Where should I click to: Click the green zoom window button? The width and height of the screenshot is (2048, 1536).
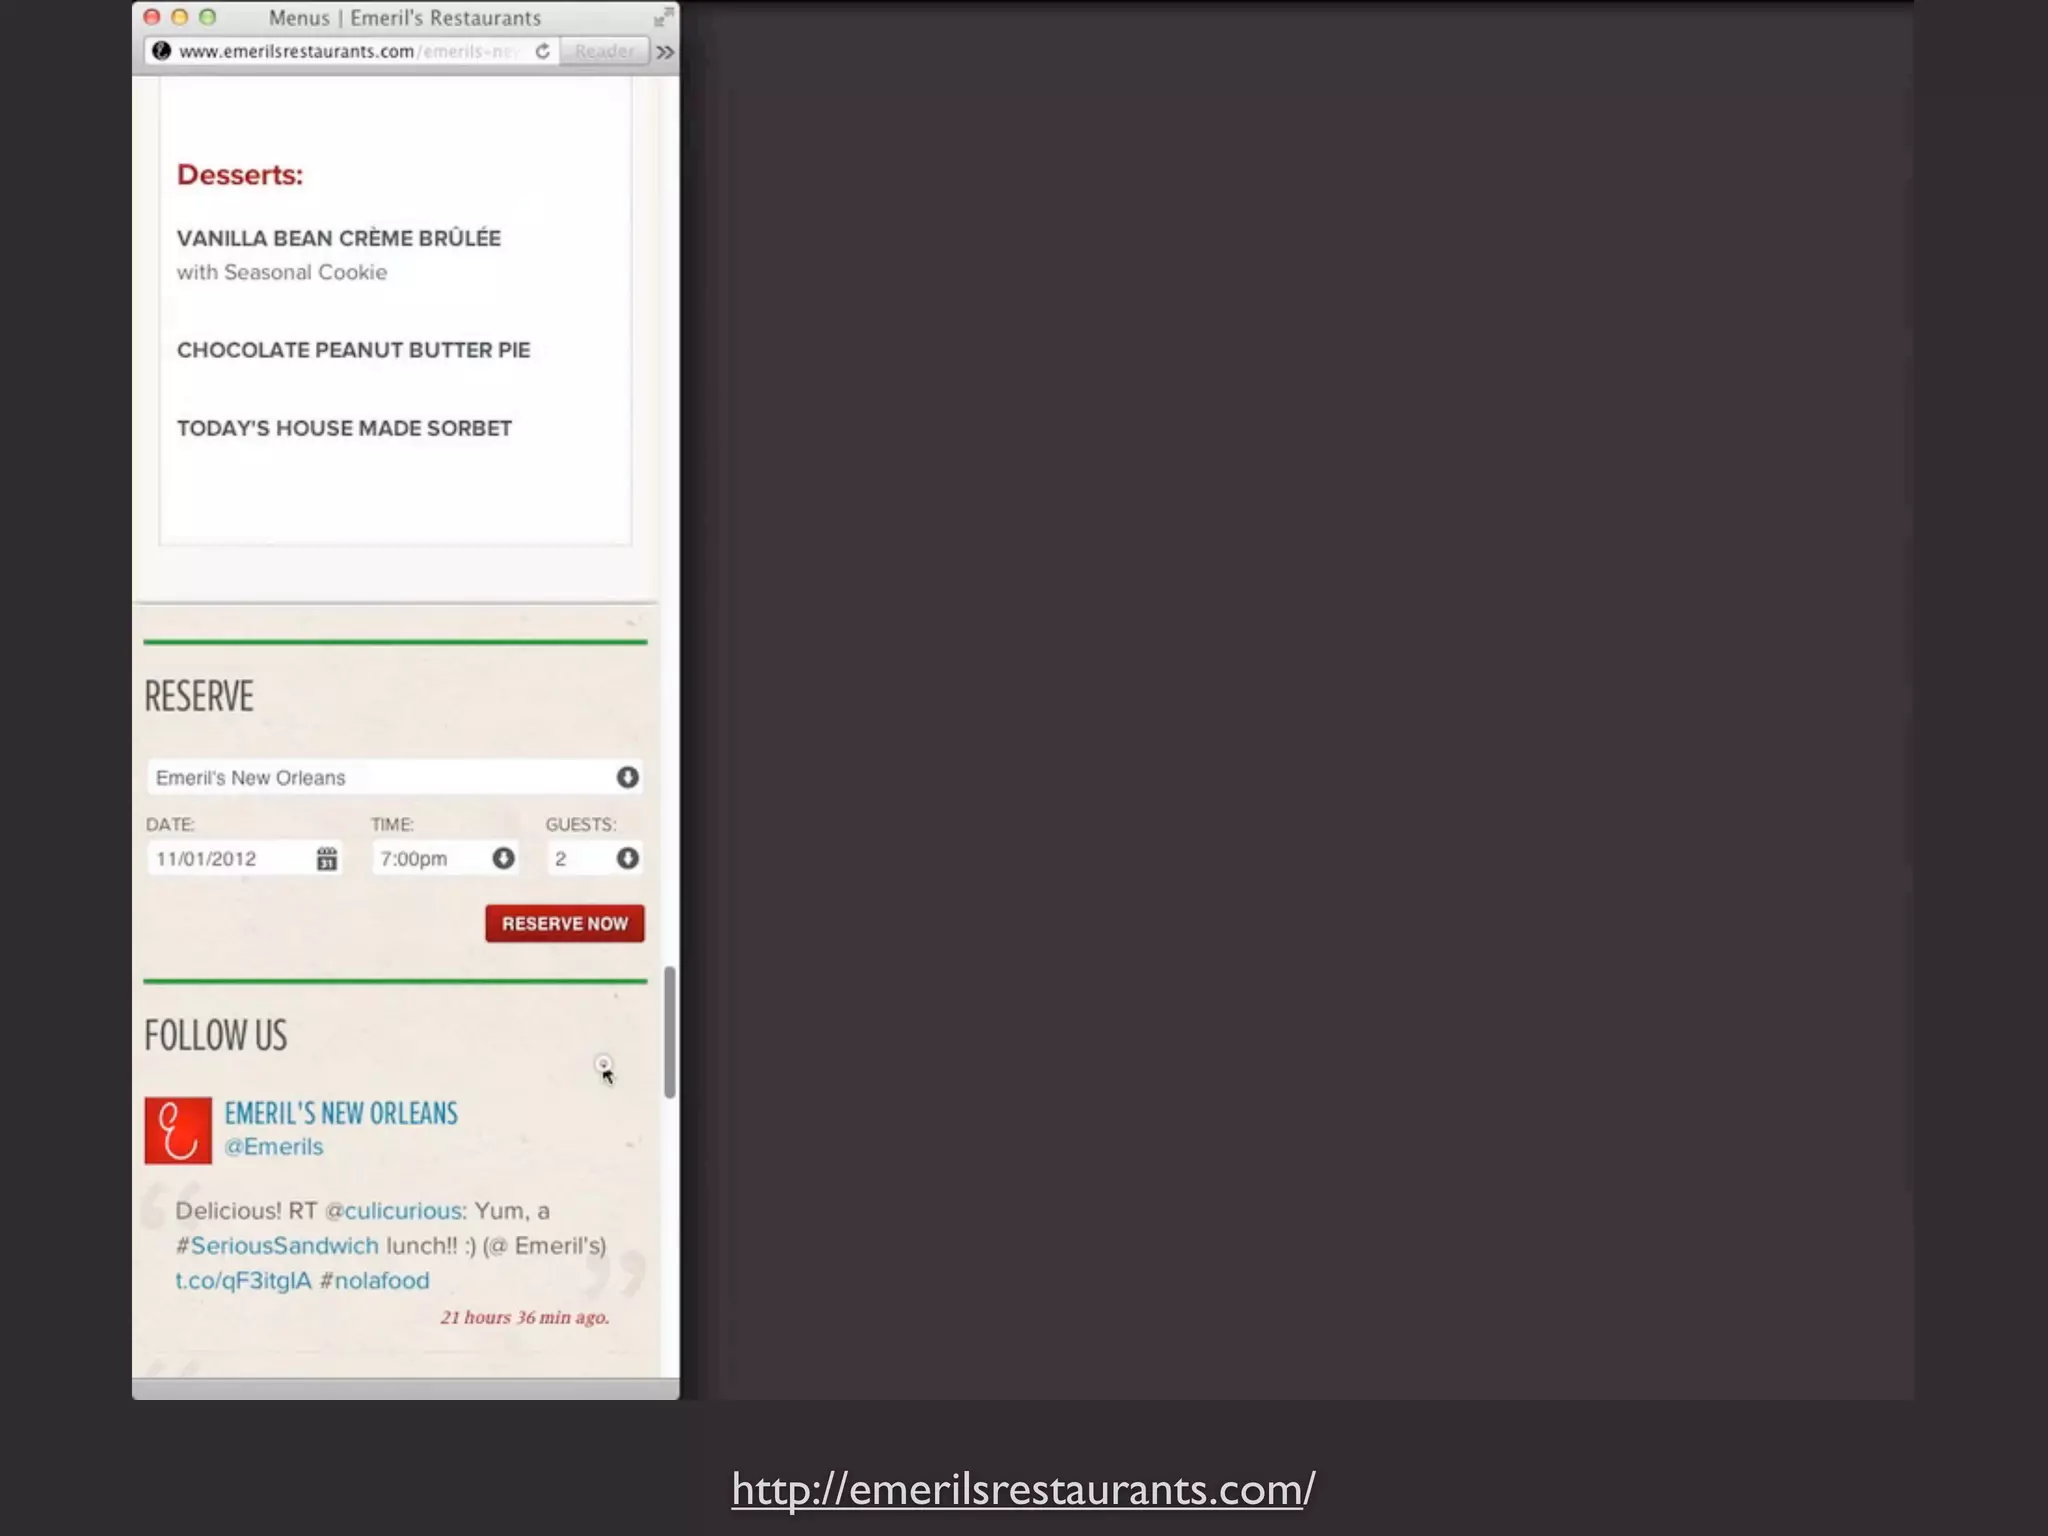coord(208,17)
